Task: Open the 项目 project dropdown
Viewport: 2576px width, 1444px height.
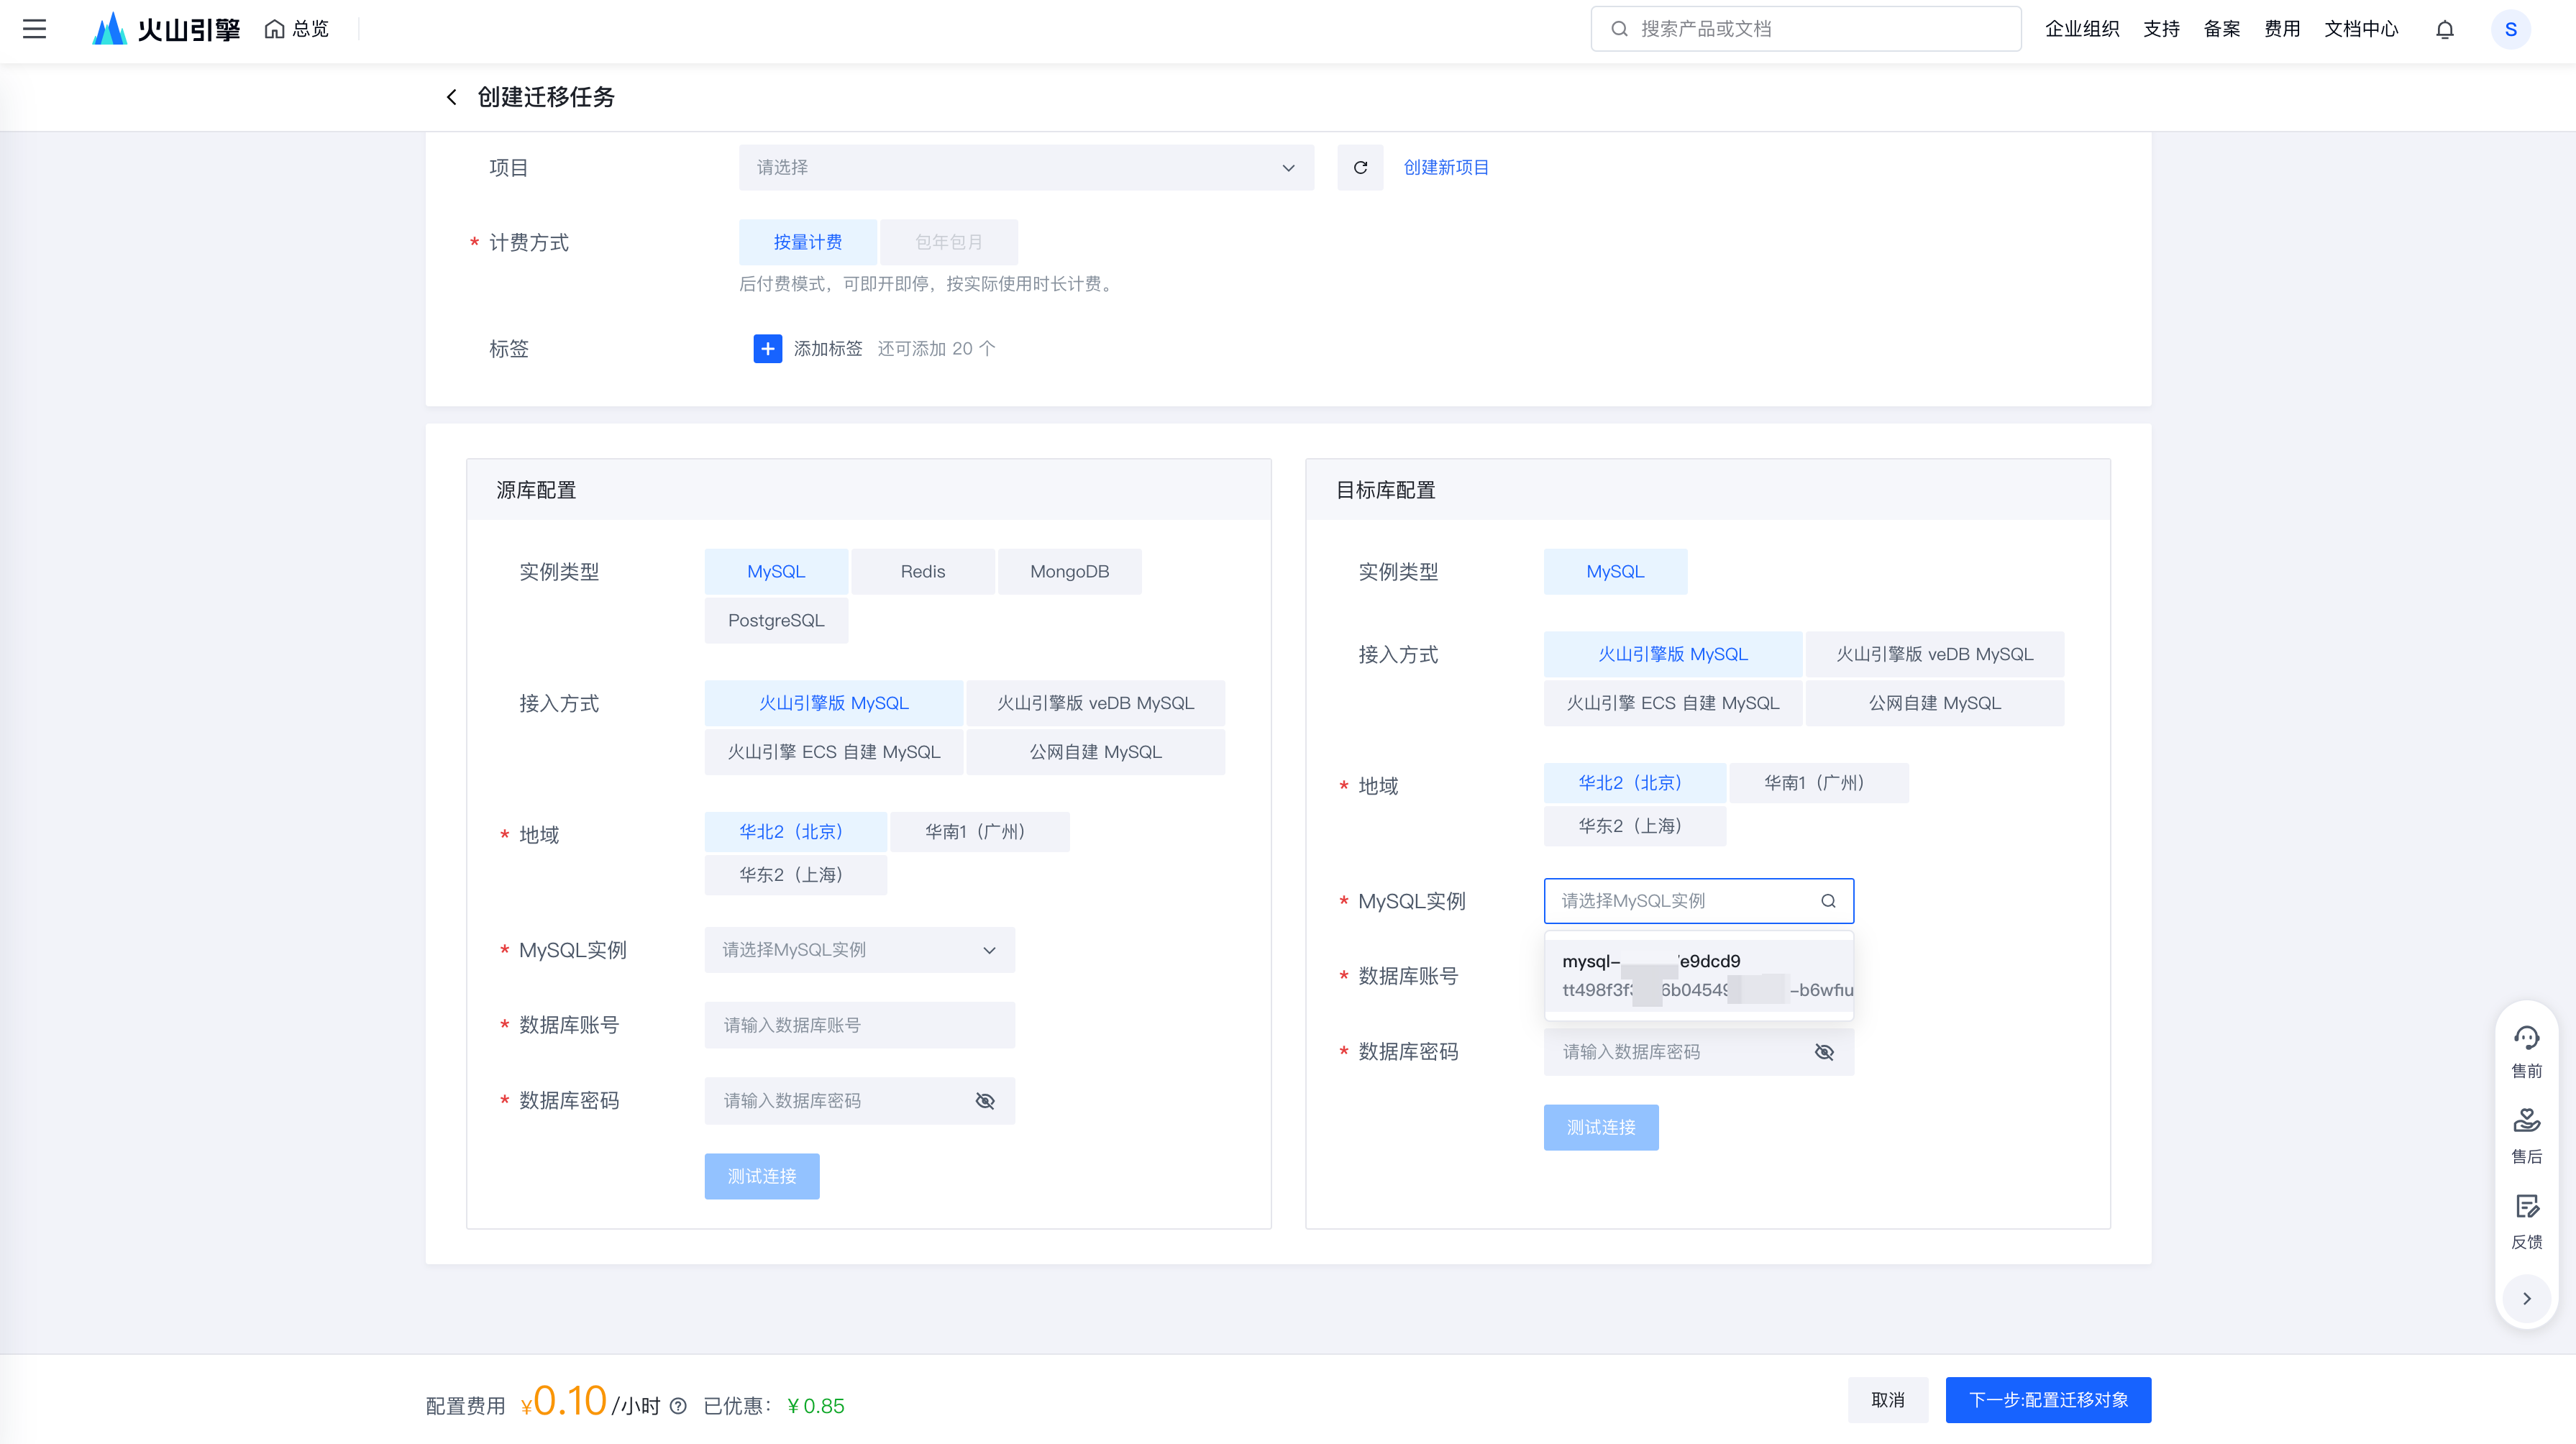Action: tap(1026, 168)
